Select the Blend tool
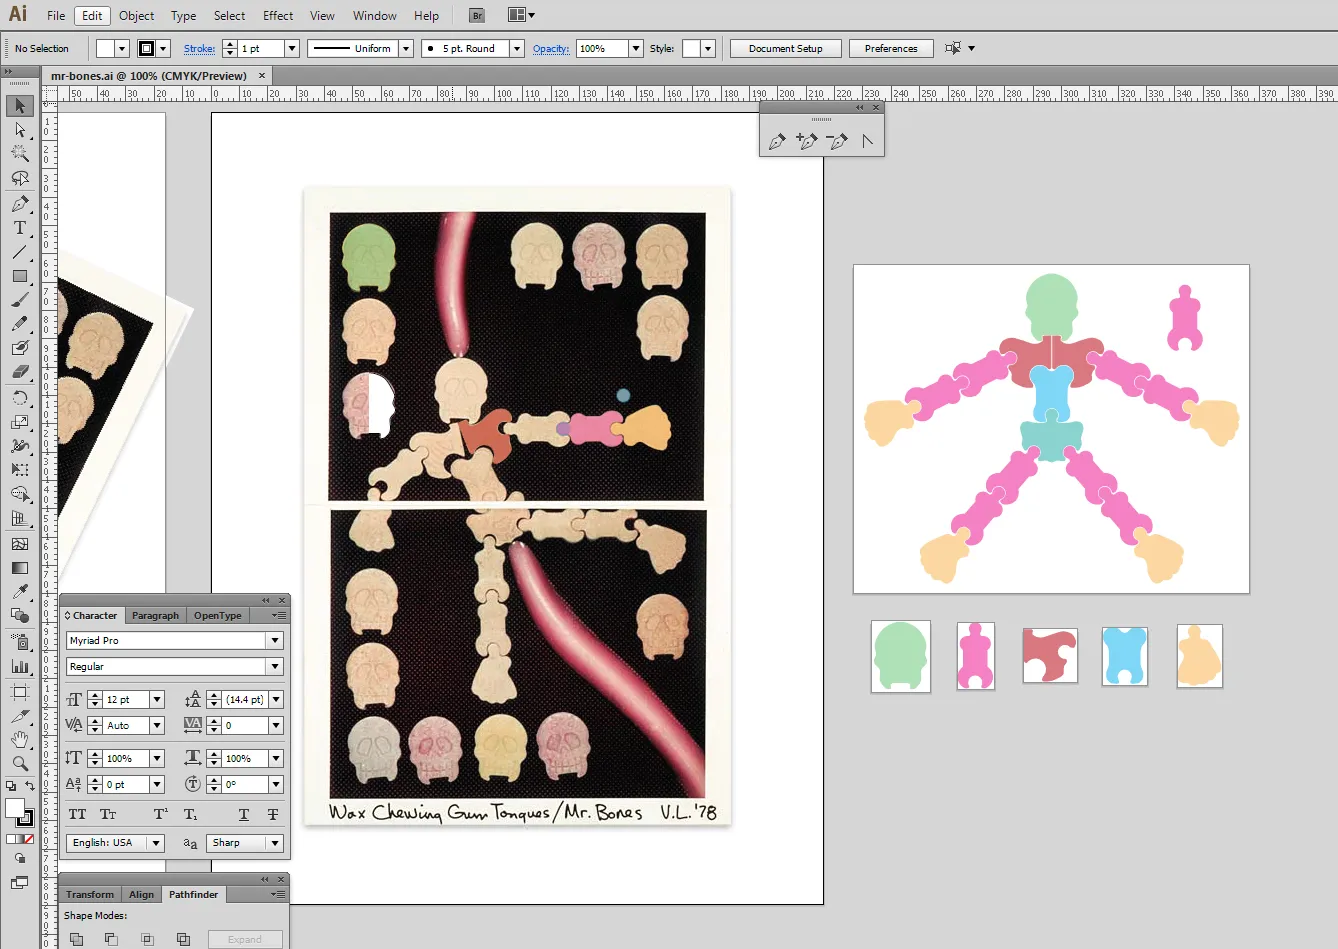The height and width of the screenshot is (949, 1338). [20, 616]
